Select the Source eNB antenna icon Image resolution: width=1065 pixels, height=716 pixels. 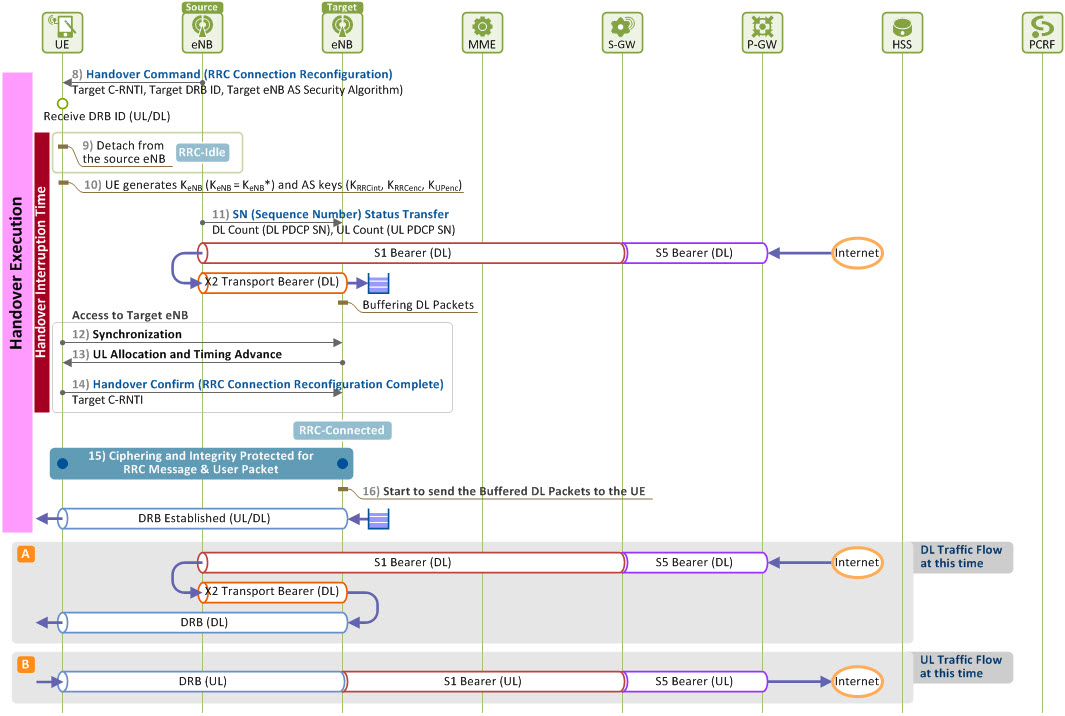(202, 32)
